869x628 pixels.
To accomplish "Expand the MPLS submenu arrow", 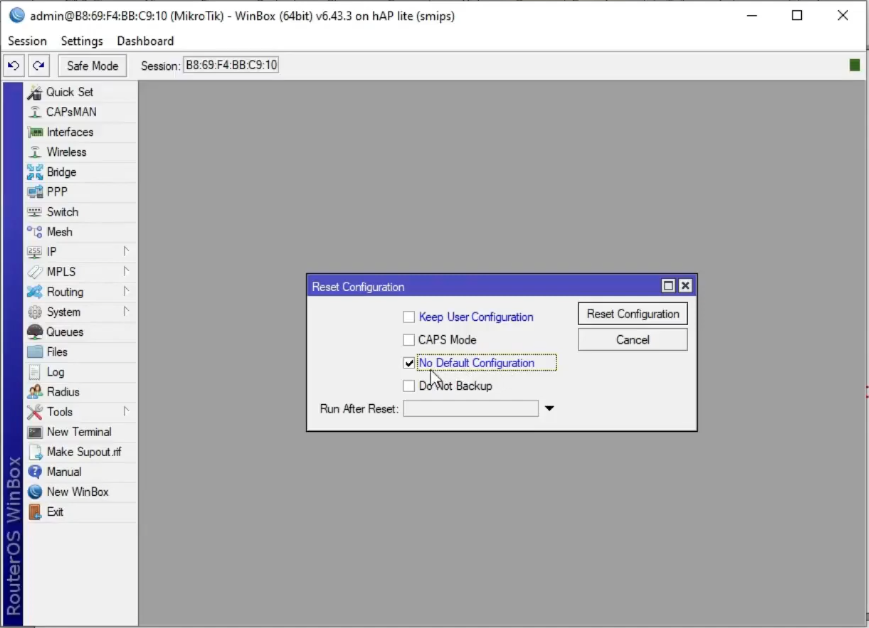I will (x=126, y=271).
